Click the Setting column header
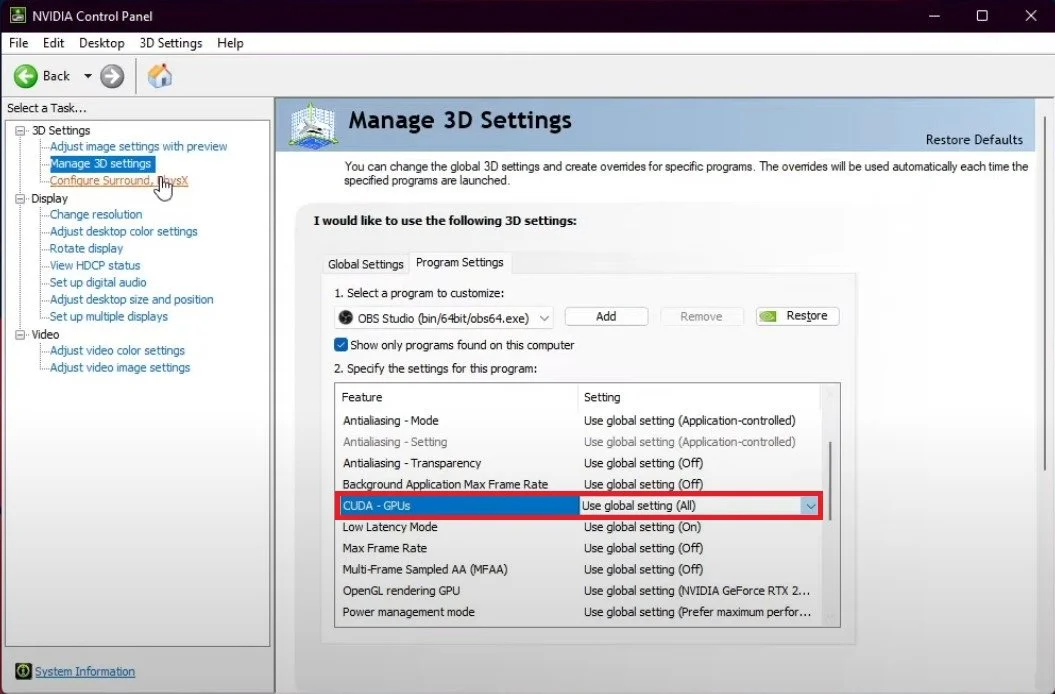 [699, 397]
